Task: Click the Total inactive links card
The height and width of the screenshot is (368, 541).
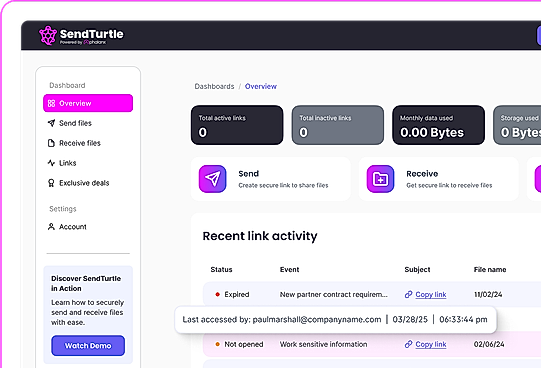Action: pyautogui.click(x=338, y=125)
